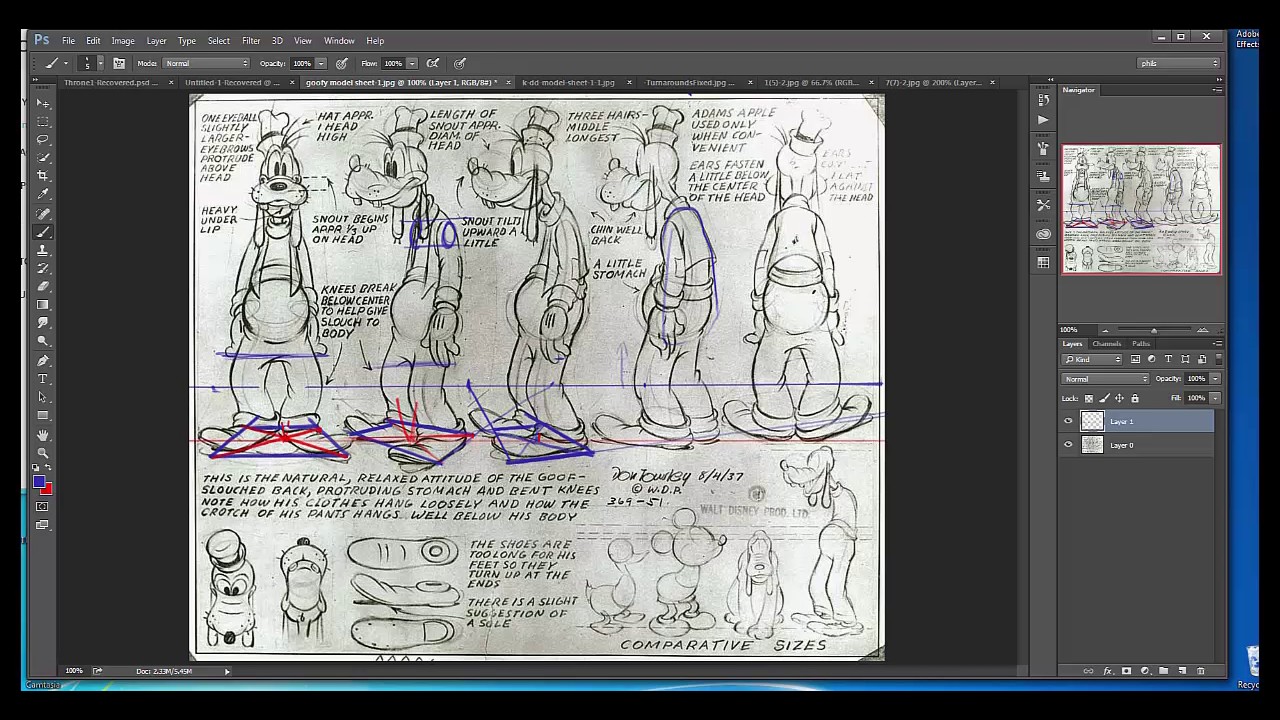
Task: Filter layers by type layers T icon
Action: coord(1168,359)
